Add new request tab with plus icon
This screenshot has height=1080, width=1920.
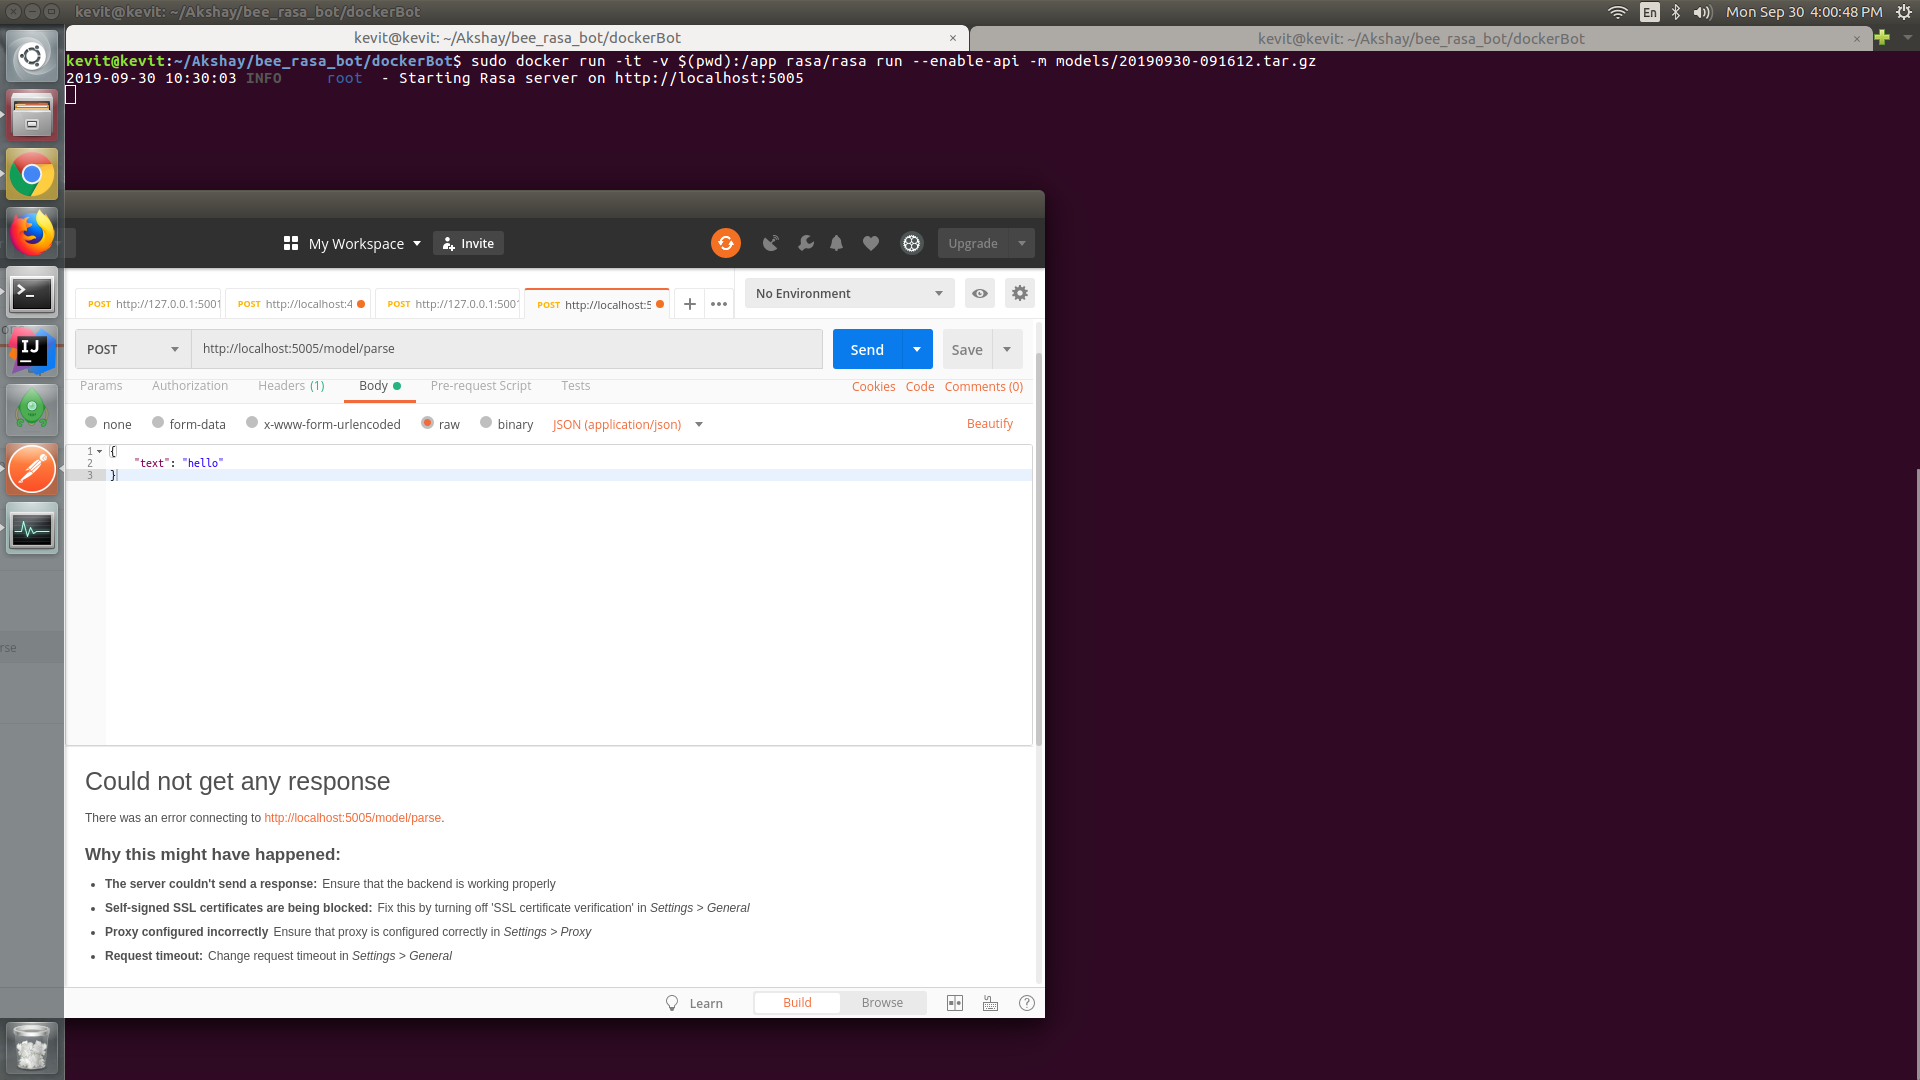point(690,304)
